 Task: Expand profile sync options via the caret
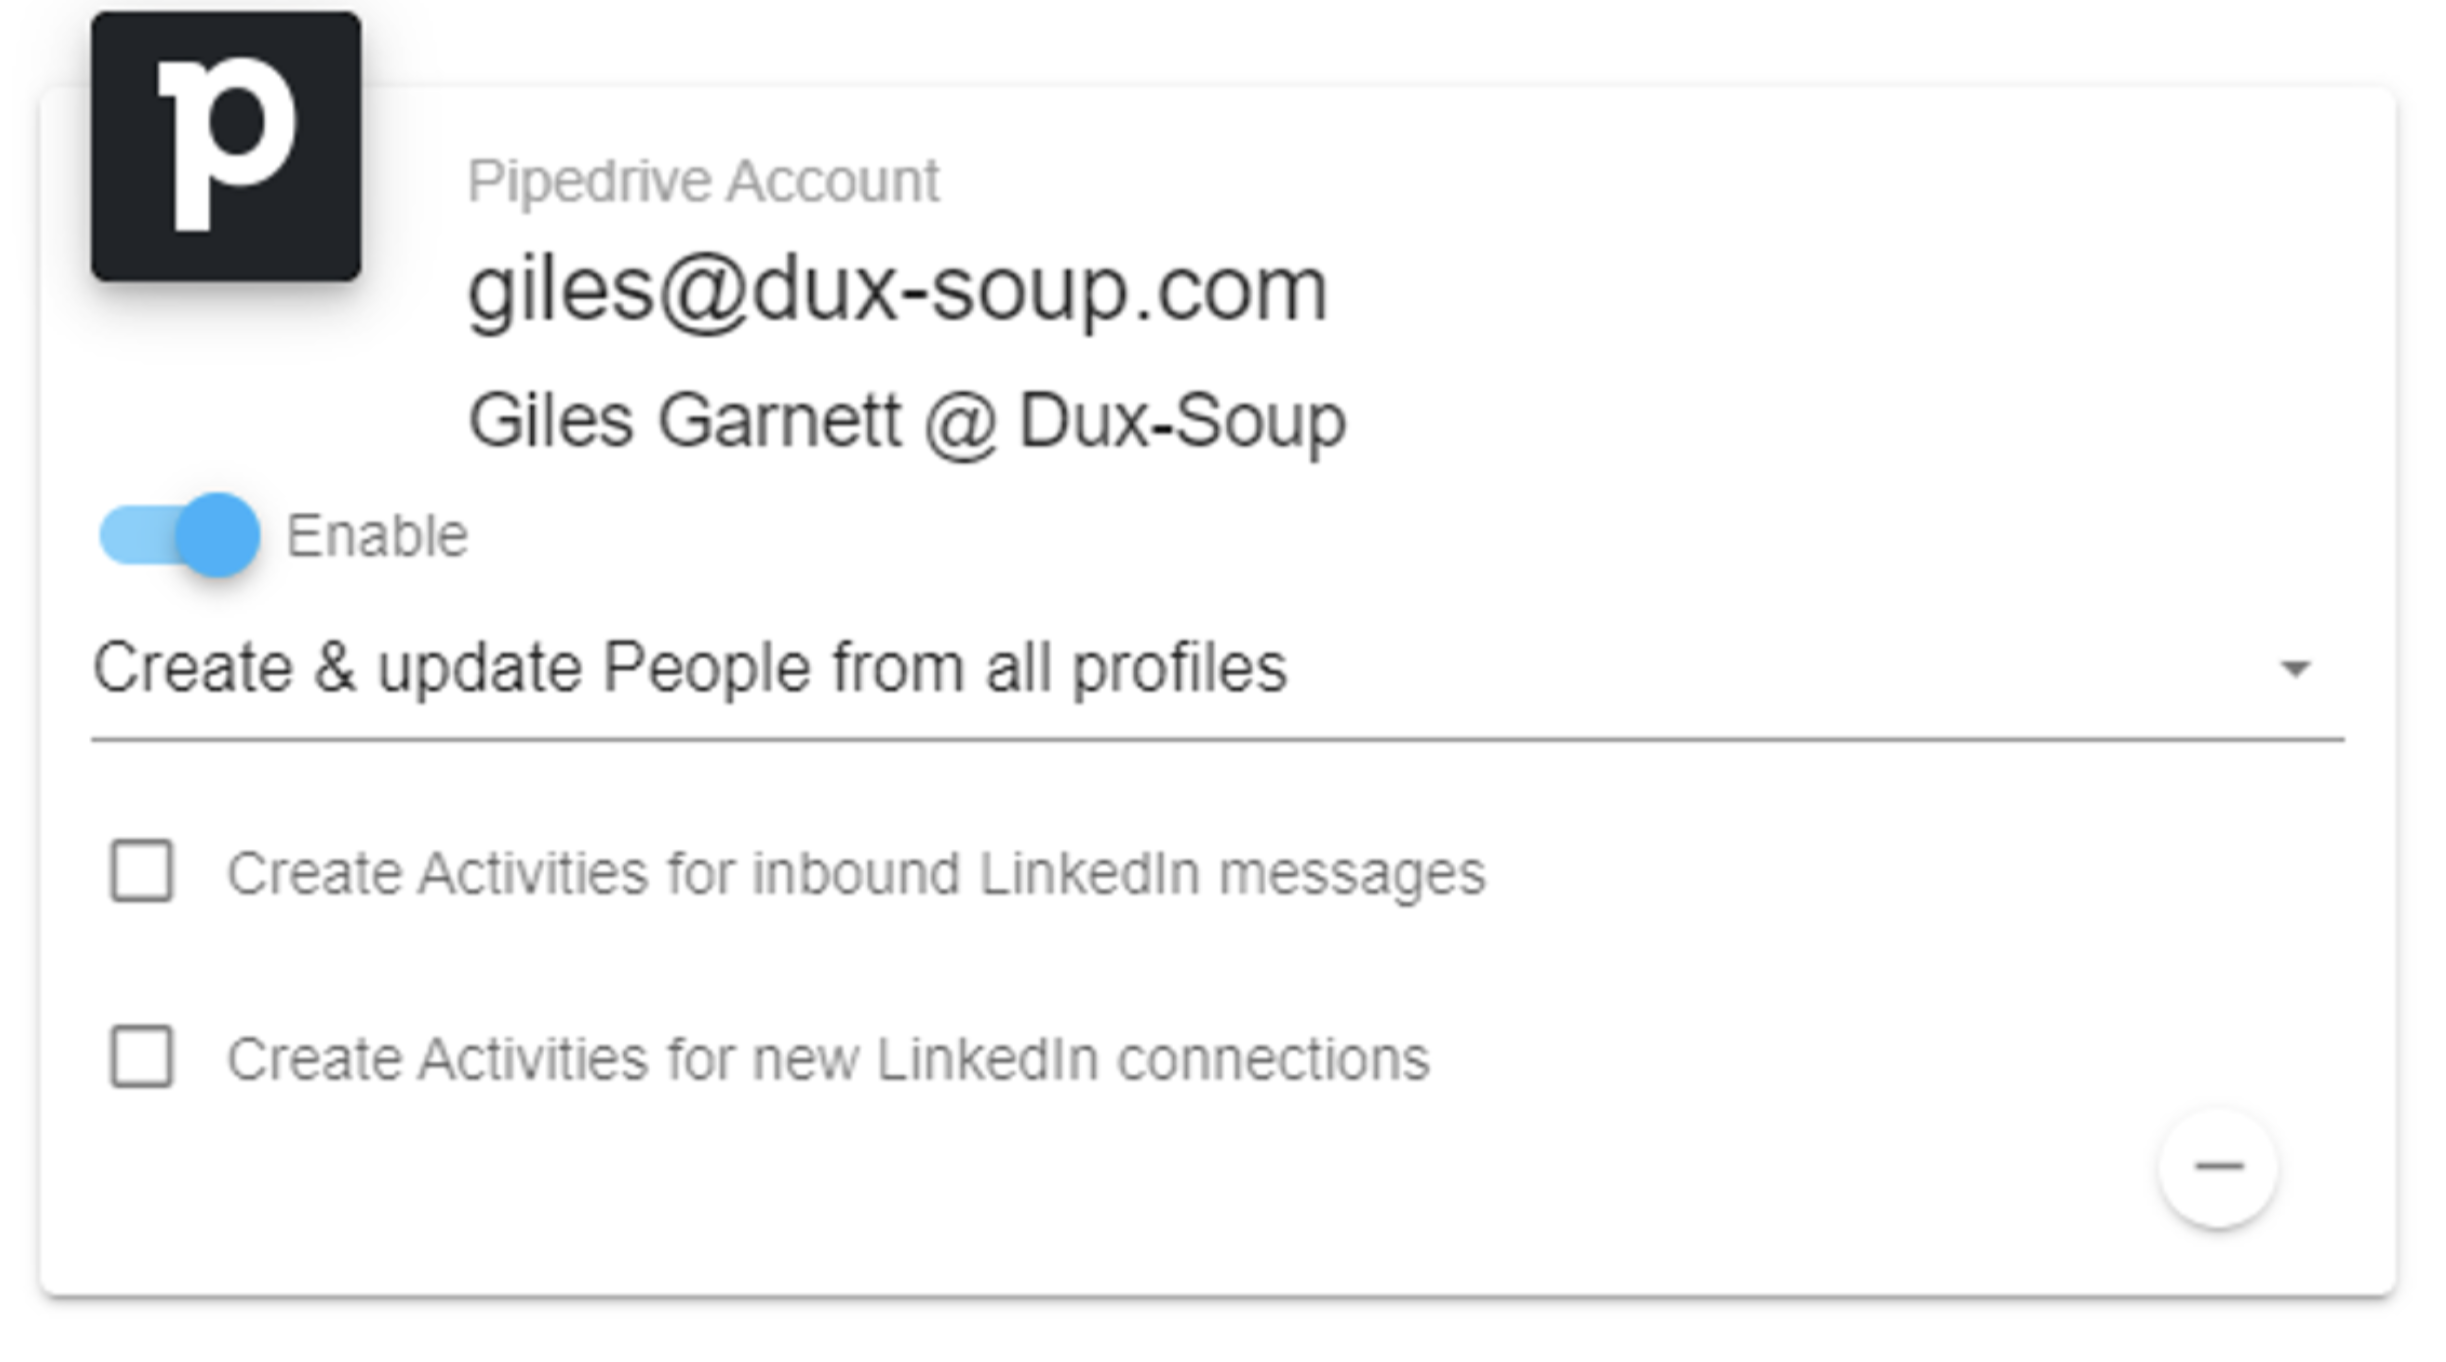pos(2295,668)
